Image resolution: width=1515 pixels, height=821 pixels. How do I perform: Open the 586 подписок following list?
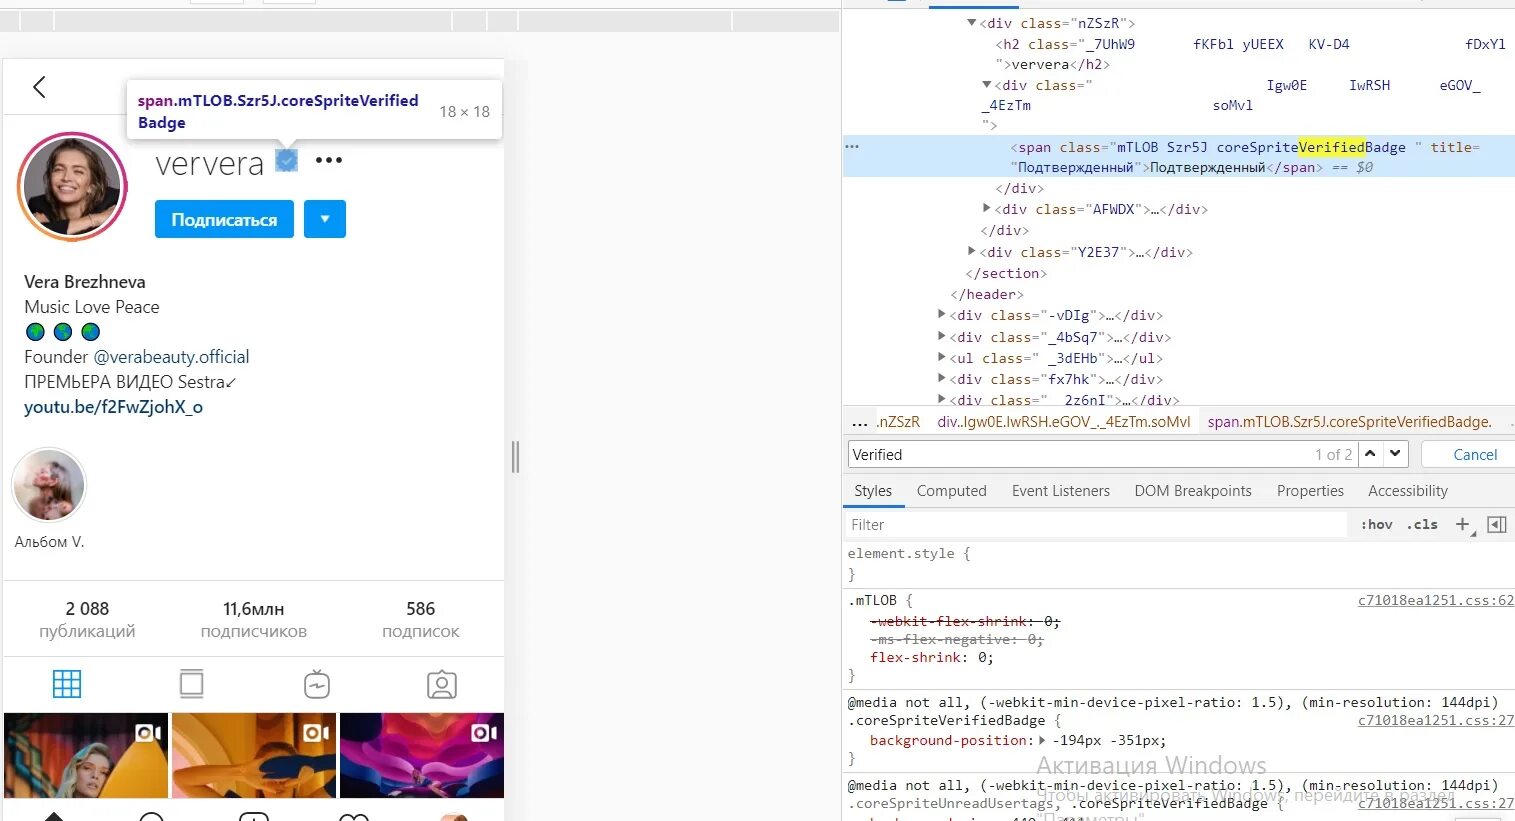[421, 619]
